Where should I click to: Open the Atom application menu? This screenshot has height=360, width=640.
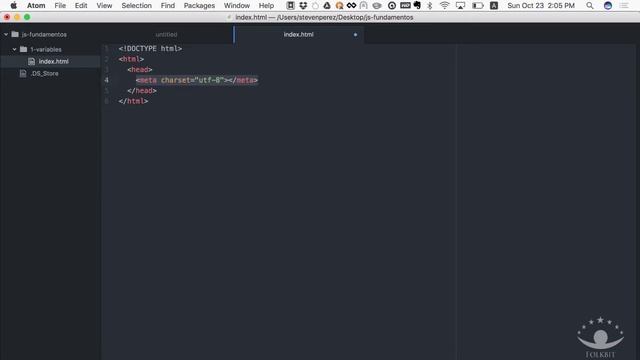[36, 5]
